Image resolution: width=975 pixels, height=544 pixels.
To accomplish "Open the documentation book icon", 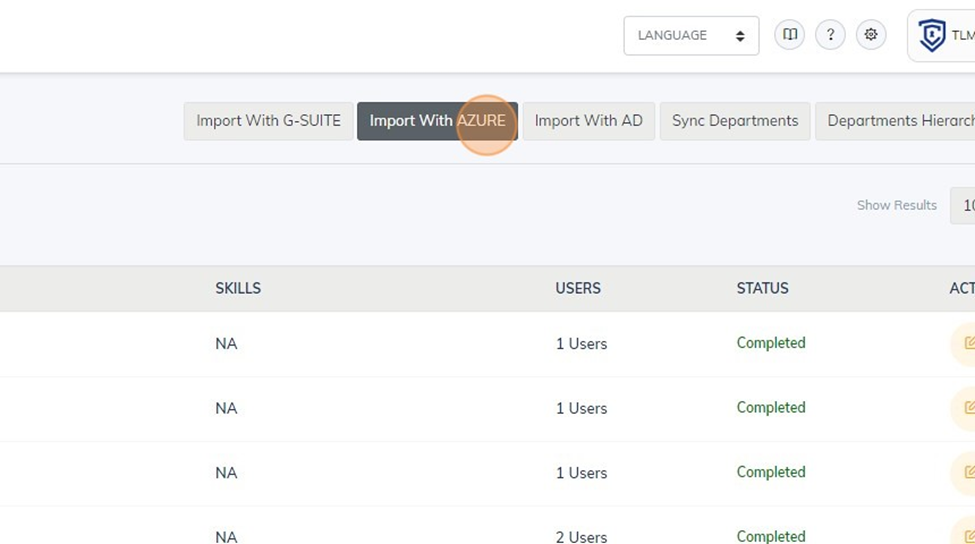I will [790, 35].
